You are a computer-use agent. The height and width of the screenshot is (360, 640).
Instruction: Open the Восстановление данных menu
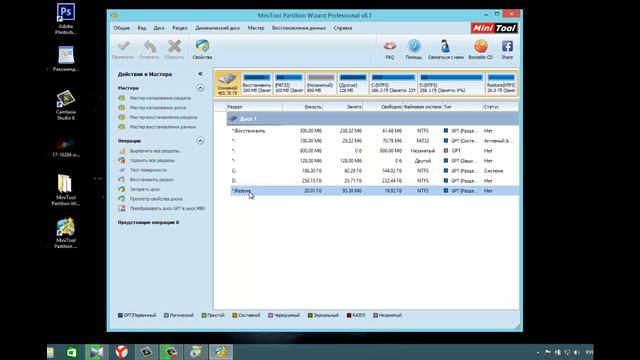(x=299, y=28)
